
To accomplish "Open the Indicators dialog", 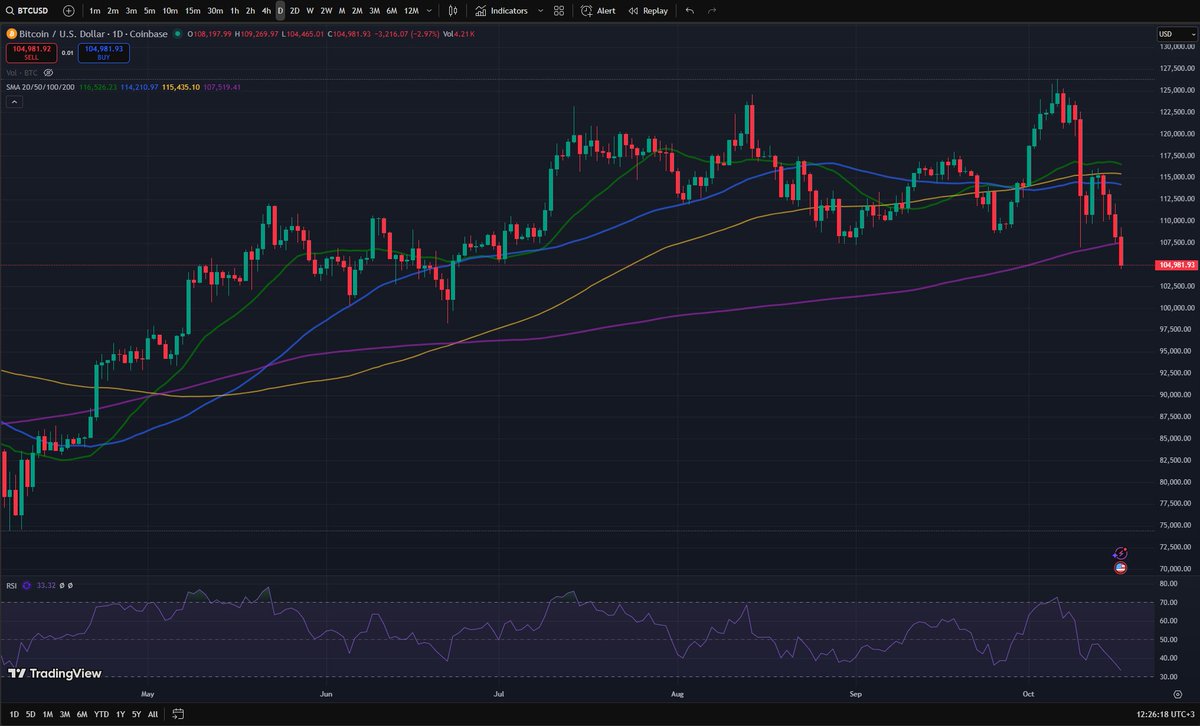I will pyautogui.click(x=502, y=11).
